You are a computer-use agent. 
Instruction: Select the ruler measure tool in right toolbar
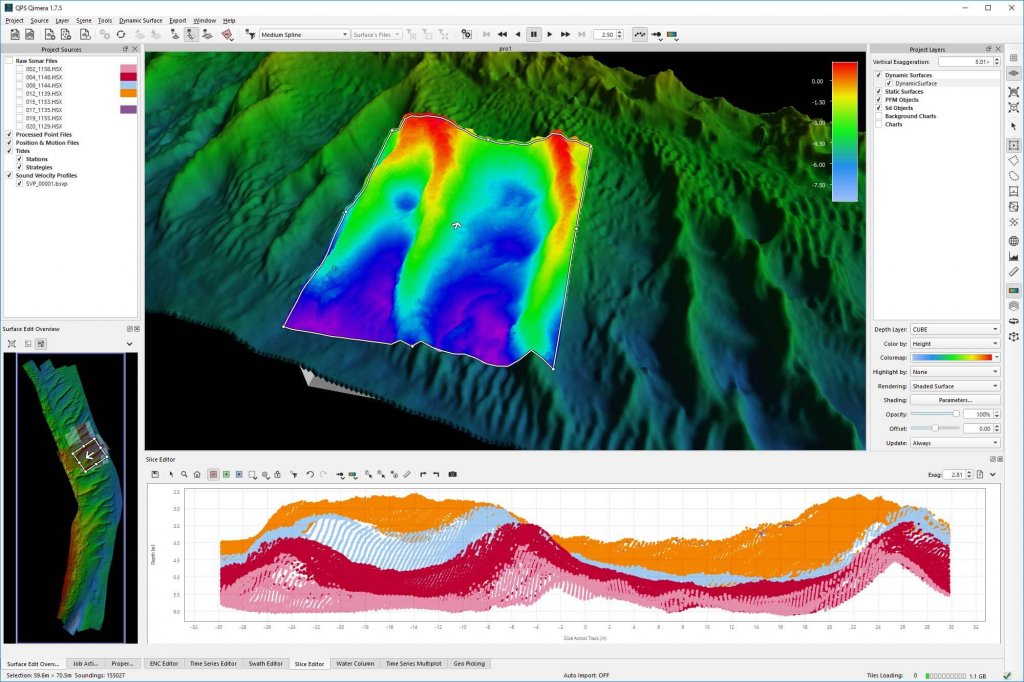point(1013,273)
